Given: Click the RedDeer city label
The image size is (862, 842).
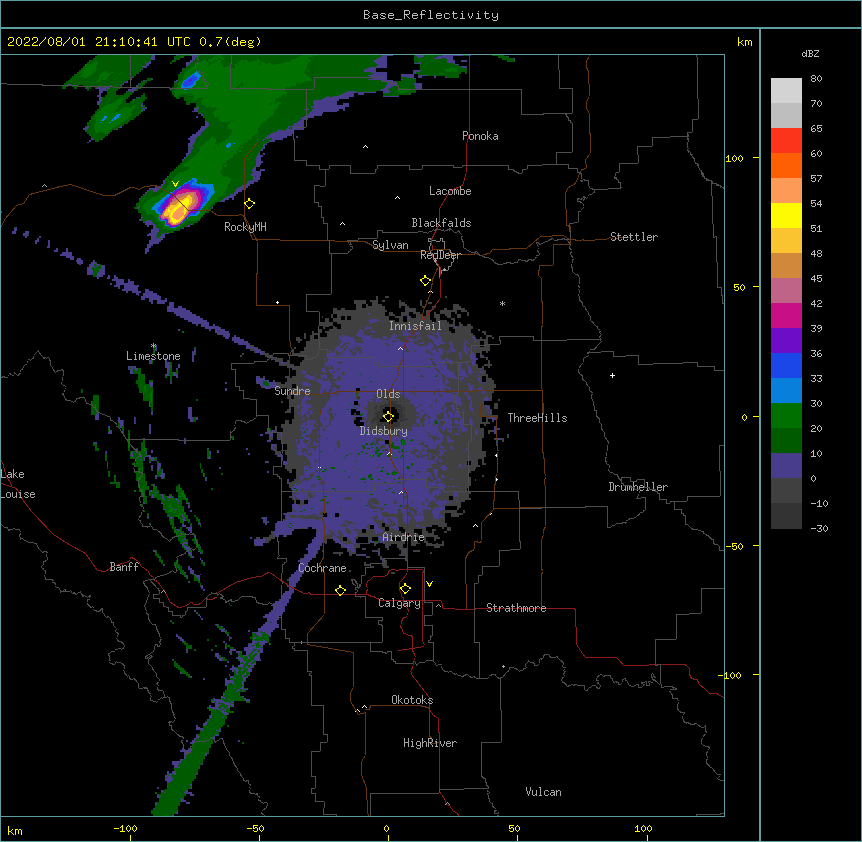Looking at the screenshot, I should [440, 255].
